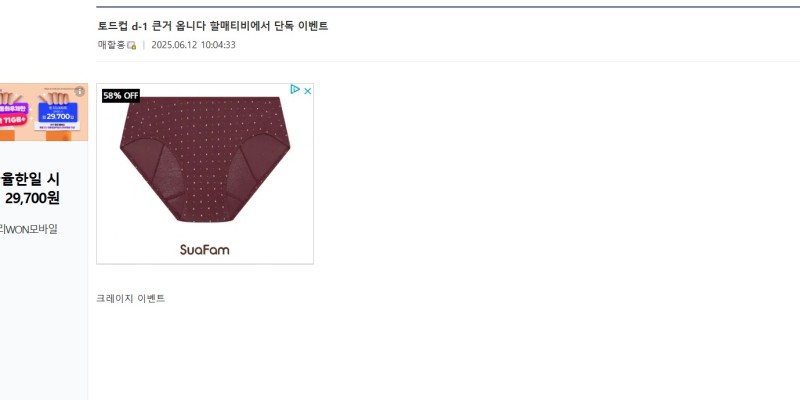Click the orange strip below the blue card
Viewport: 800px width, 400px height.
coord(60,136)
